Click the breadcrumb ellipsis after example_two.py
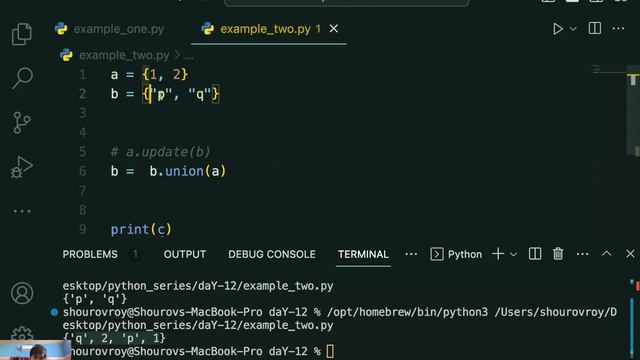 point(189,56)
